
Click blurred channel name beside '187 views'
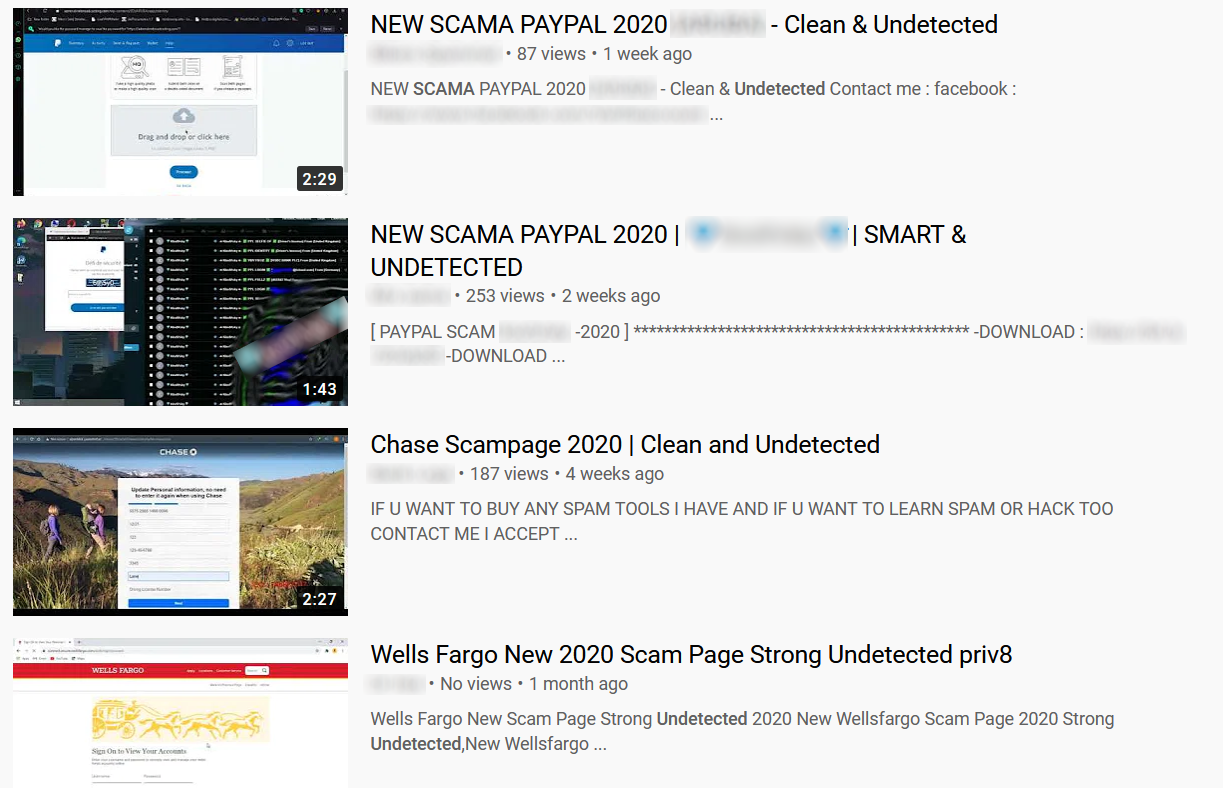[410, 474]
